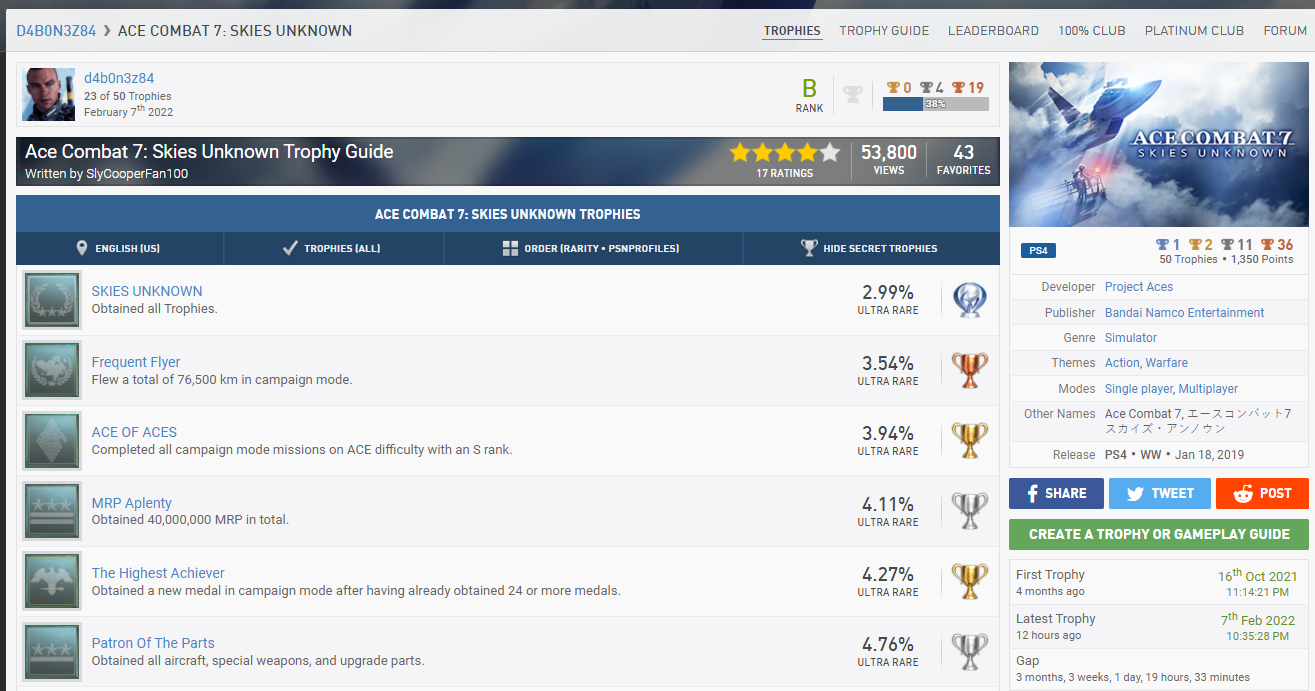1315x691 pixels.
Task: Open the Project Aces developer link
Action: point(1139,287)
